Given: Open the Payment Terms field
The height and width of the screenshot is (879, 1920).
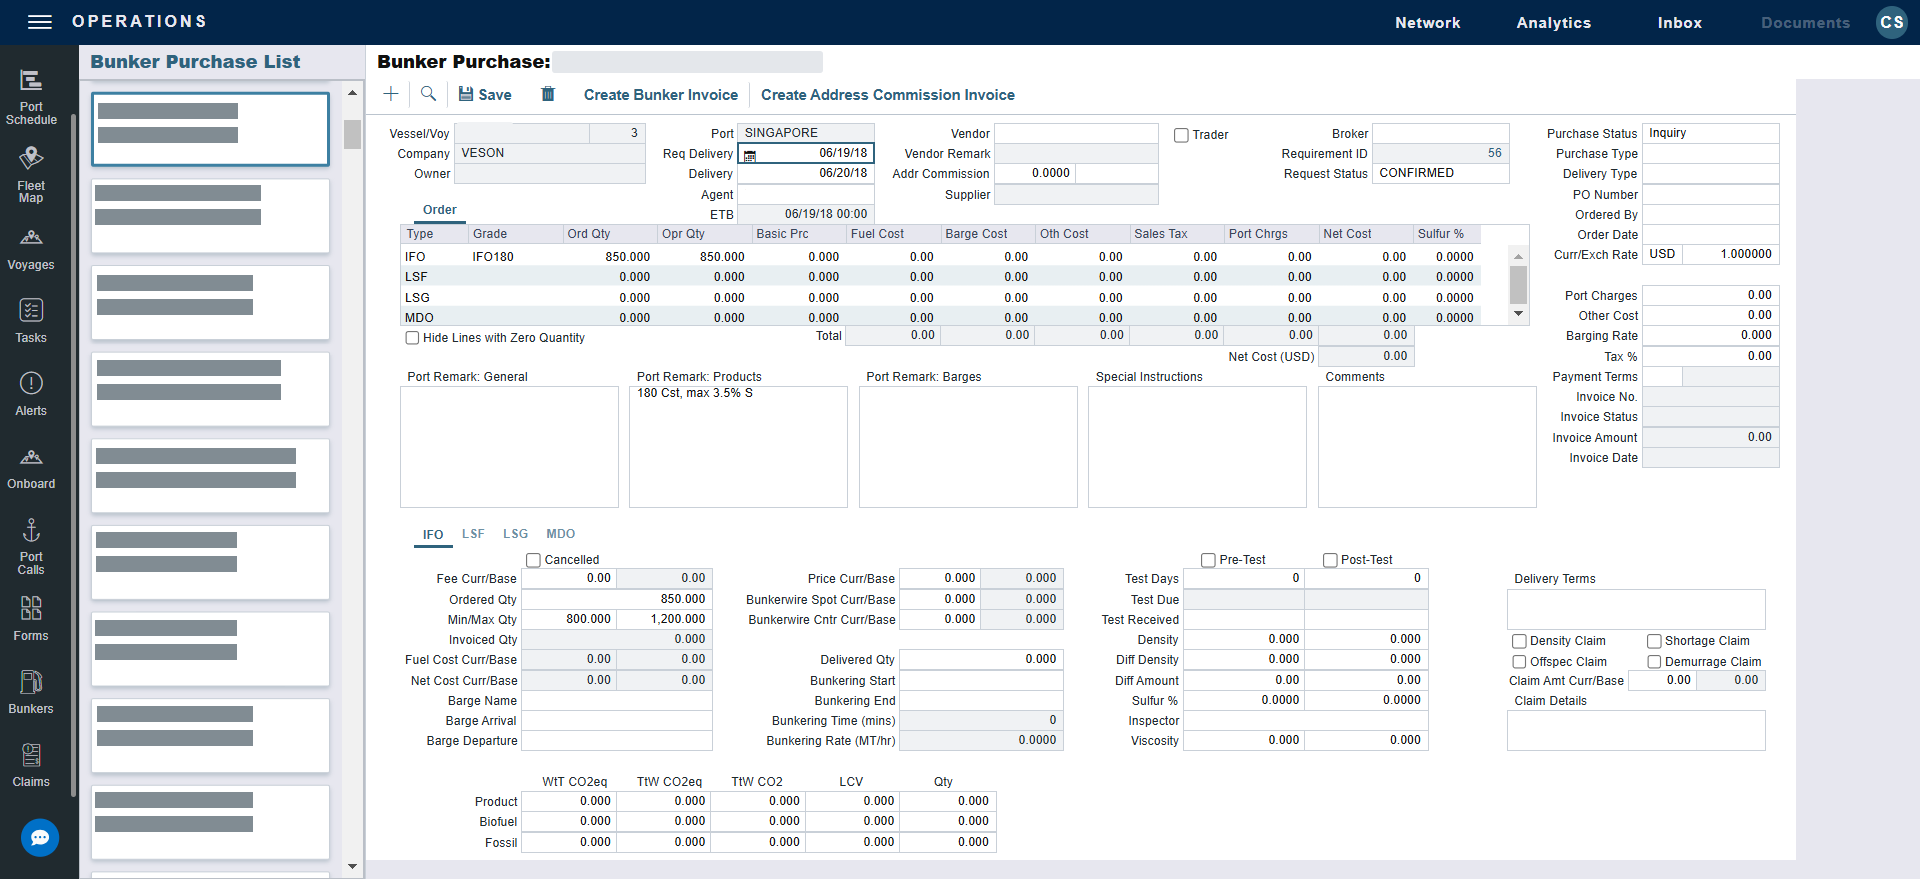Looking at the screenshot, I should click(x=1662, y=376).
